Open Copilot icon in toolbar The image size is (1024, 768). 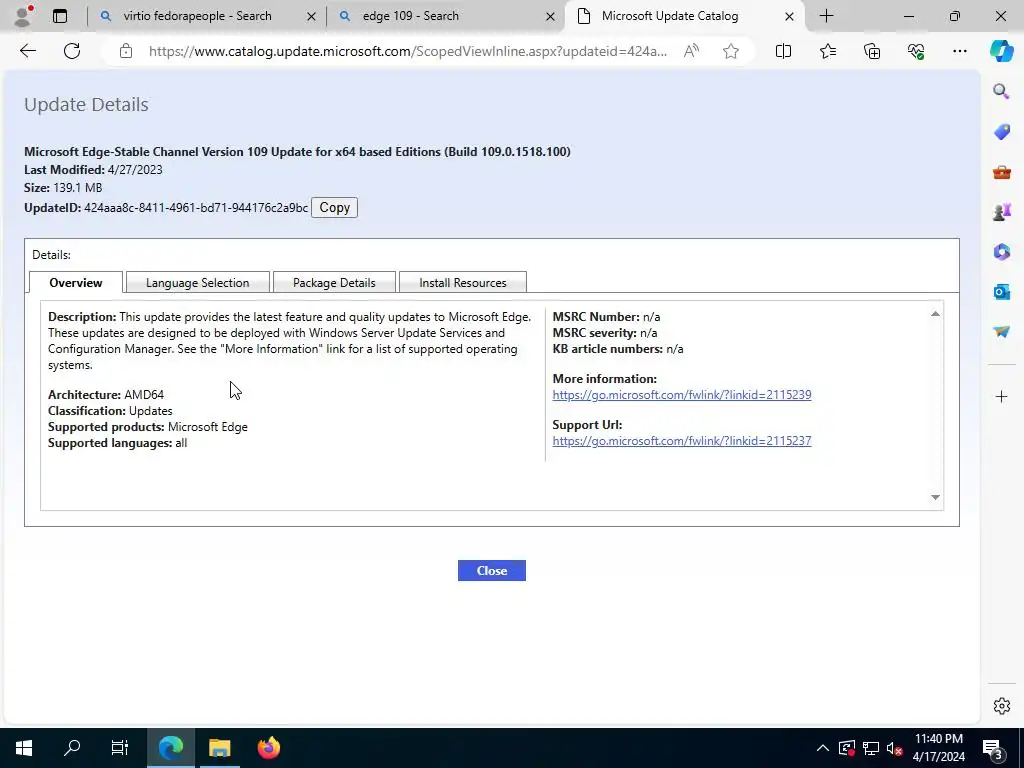click(x=1001, y=51)
